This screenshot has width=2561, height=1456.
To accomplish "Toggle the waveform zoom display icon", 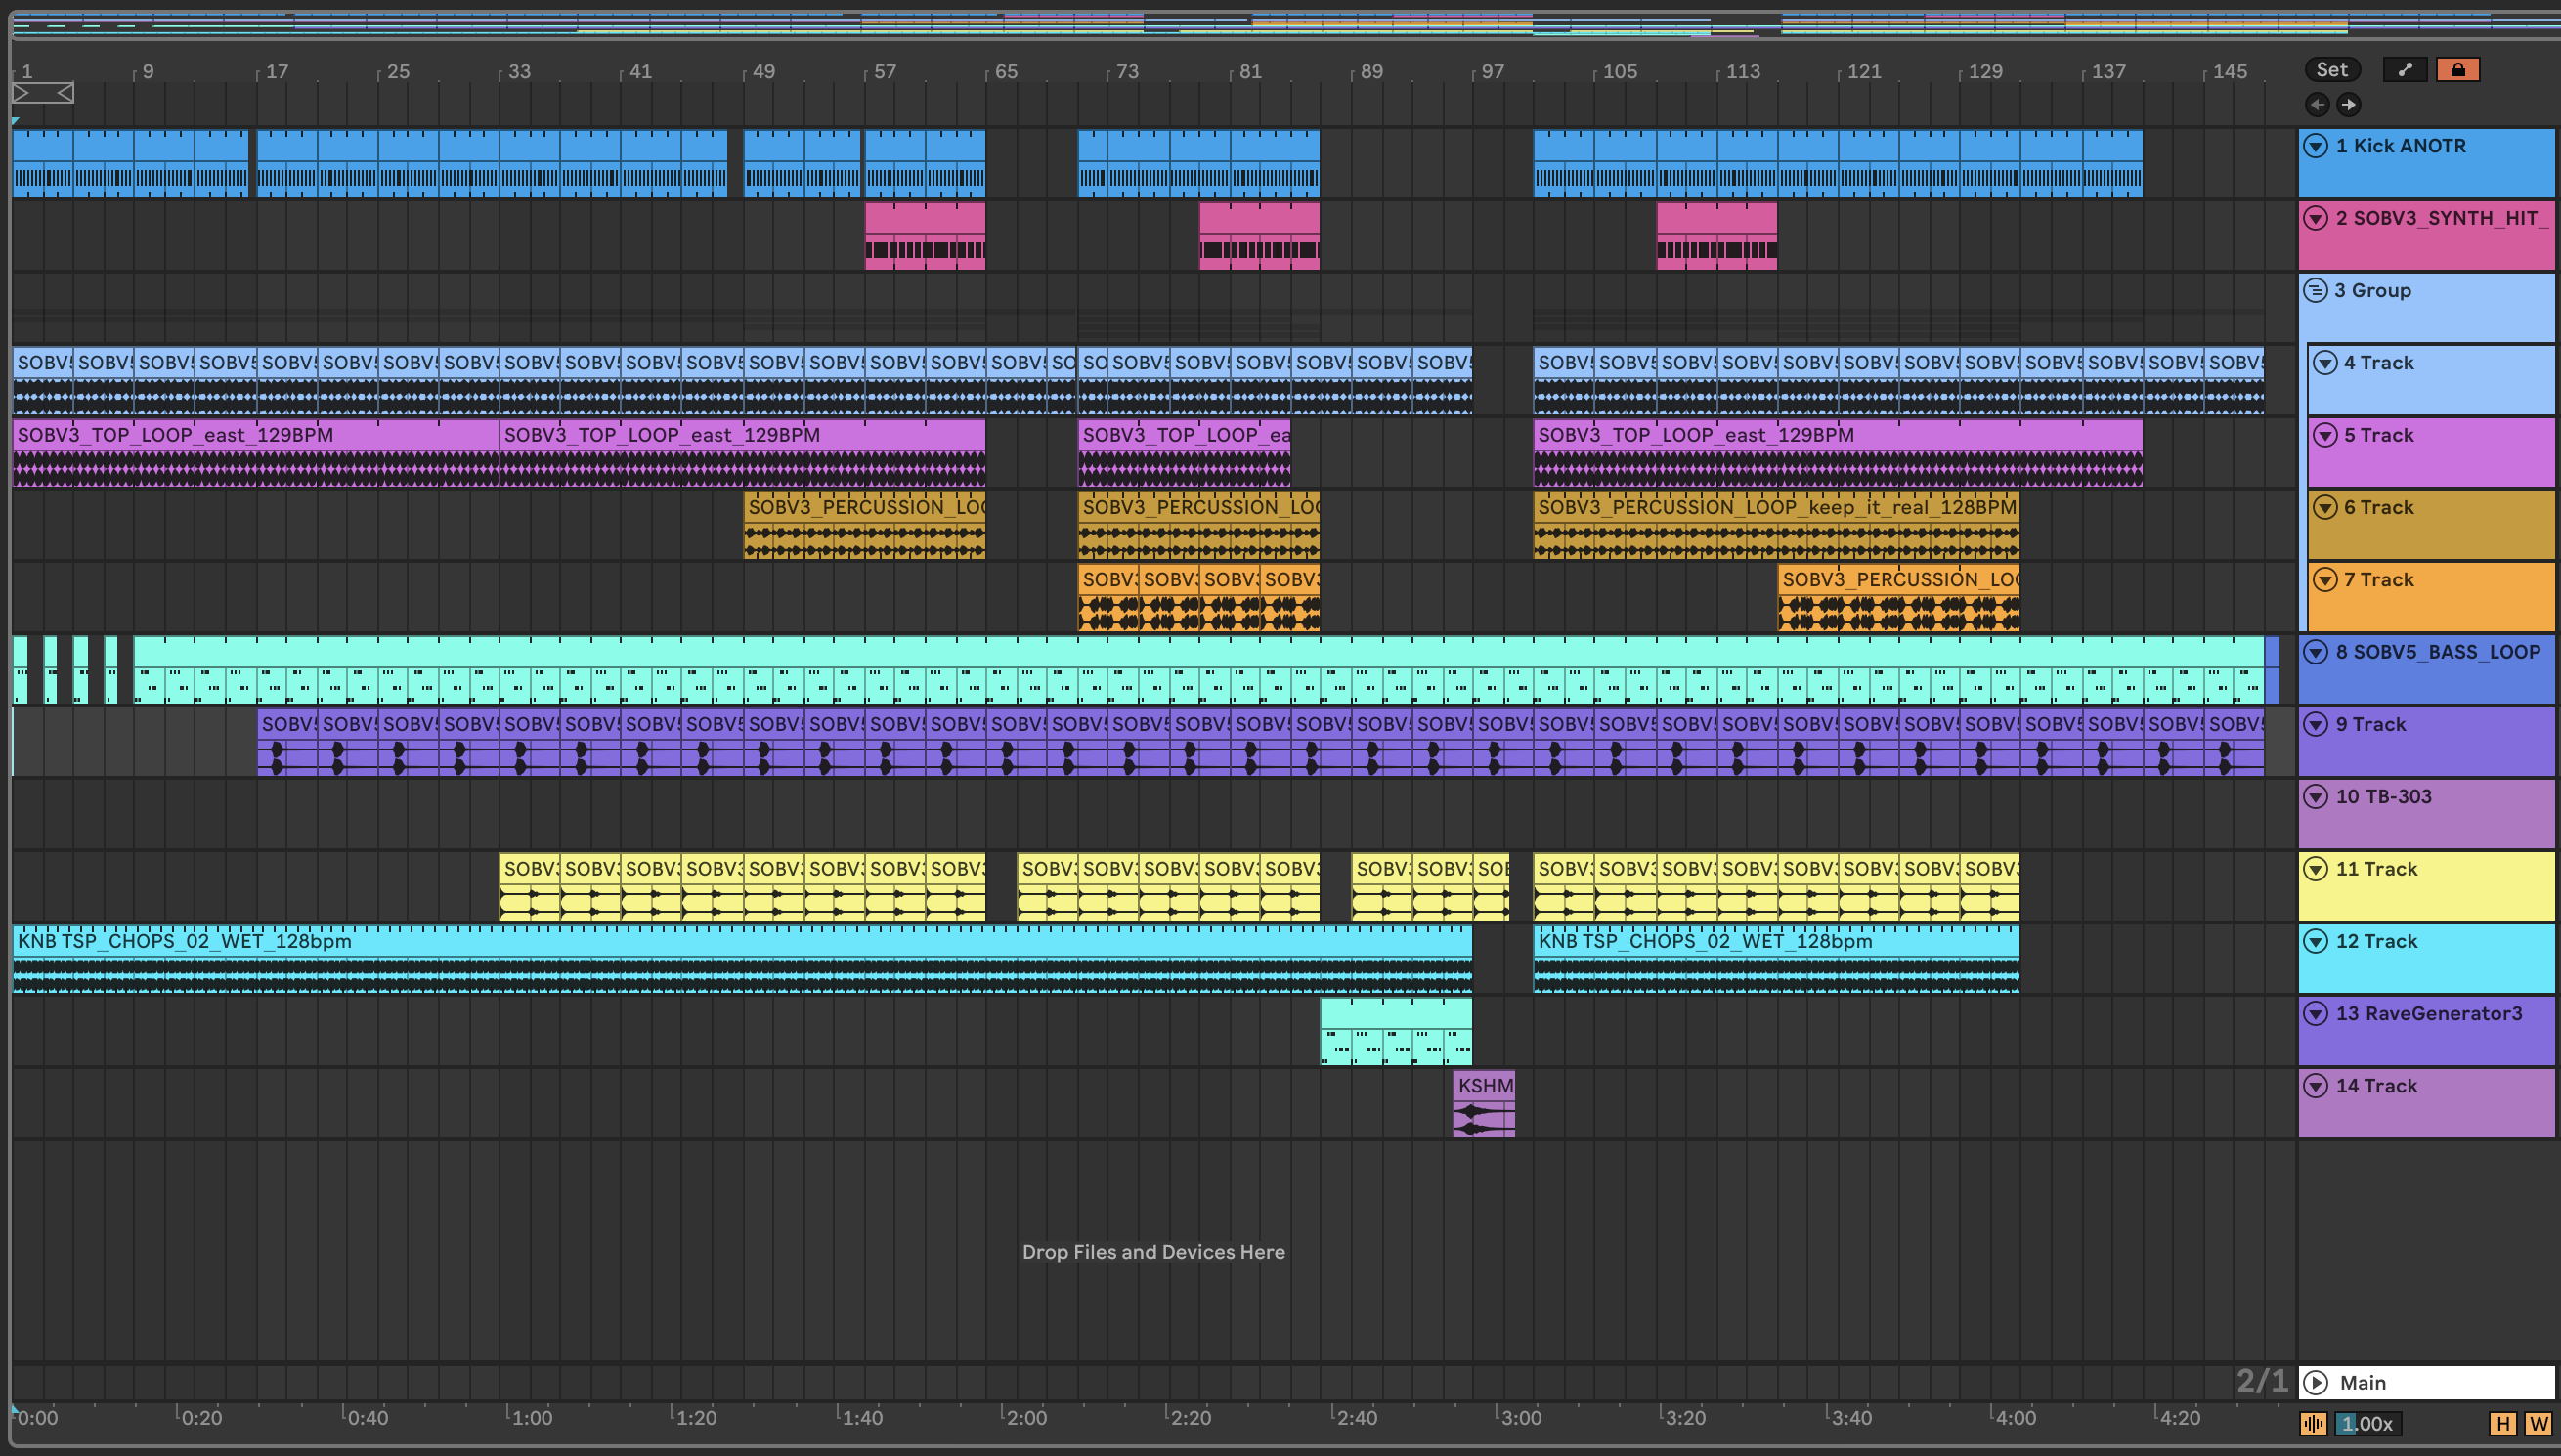I will click(x=2313, y=1423).
